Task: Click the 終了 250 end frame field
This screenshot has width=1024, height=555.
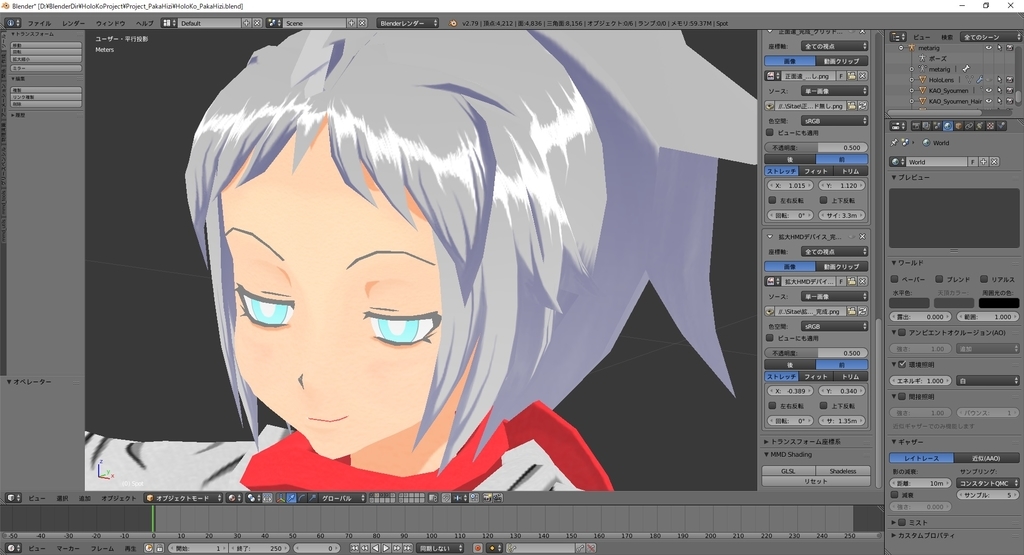Action: pyautogui.click(x=257, y=548)
